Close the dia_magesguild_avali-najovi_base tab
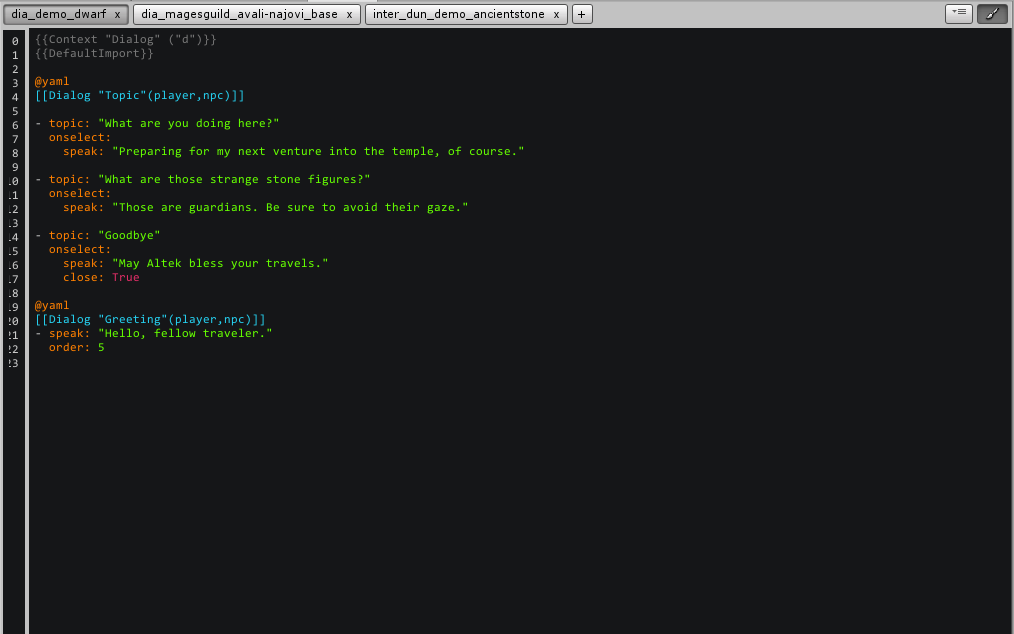1014x634 pixels. click(349, 14)
